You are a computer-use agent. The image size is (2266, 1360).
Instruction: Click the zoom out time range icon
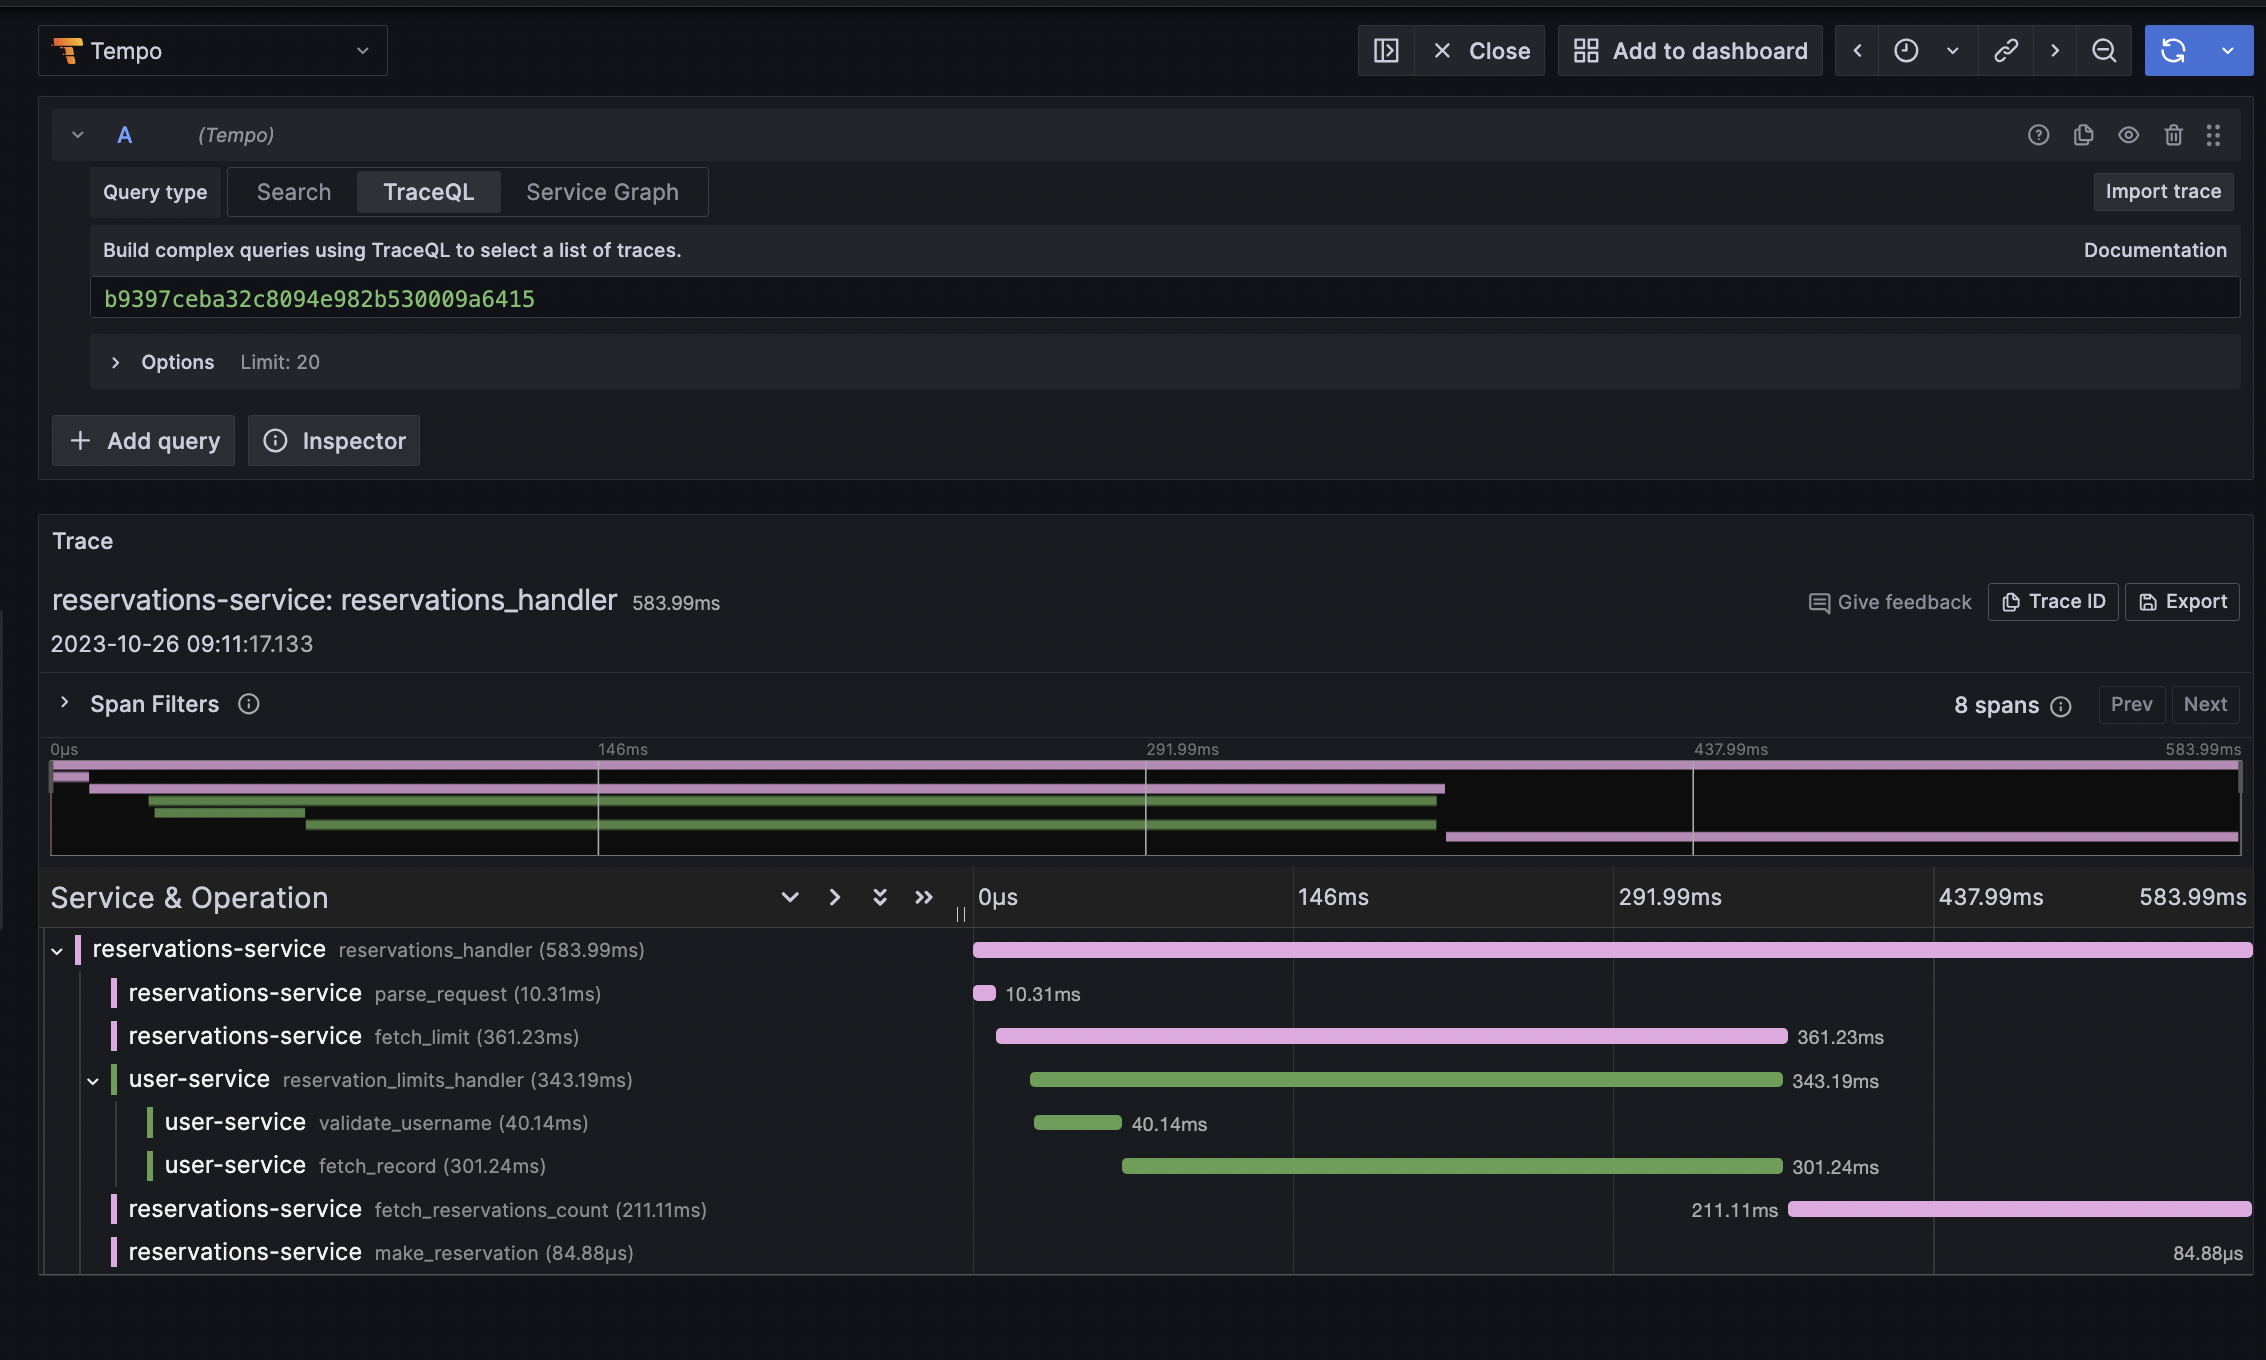[2104, 51]
